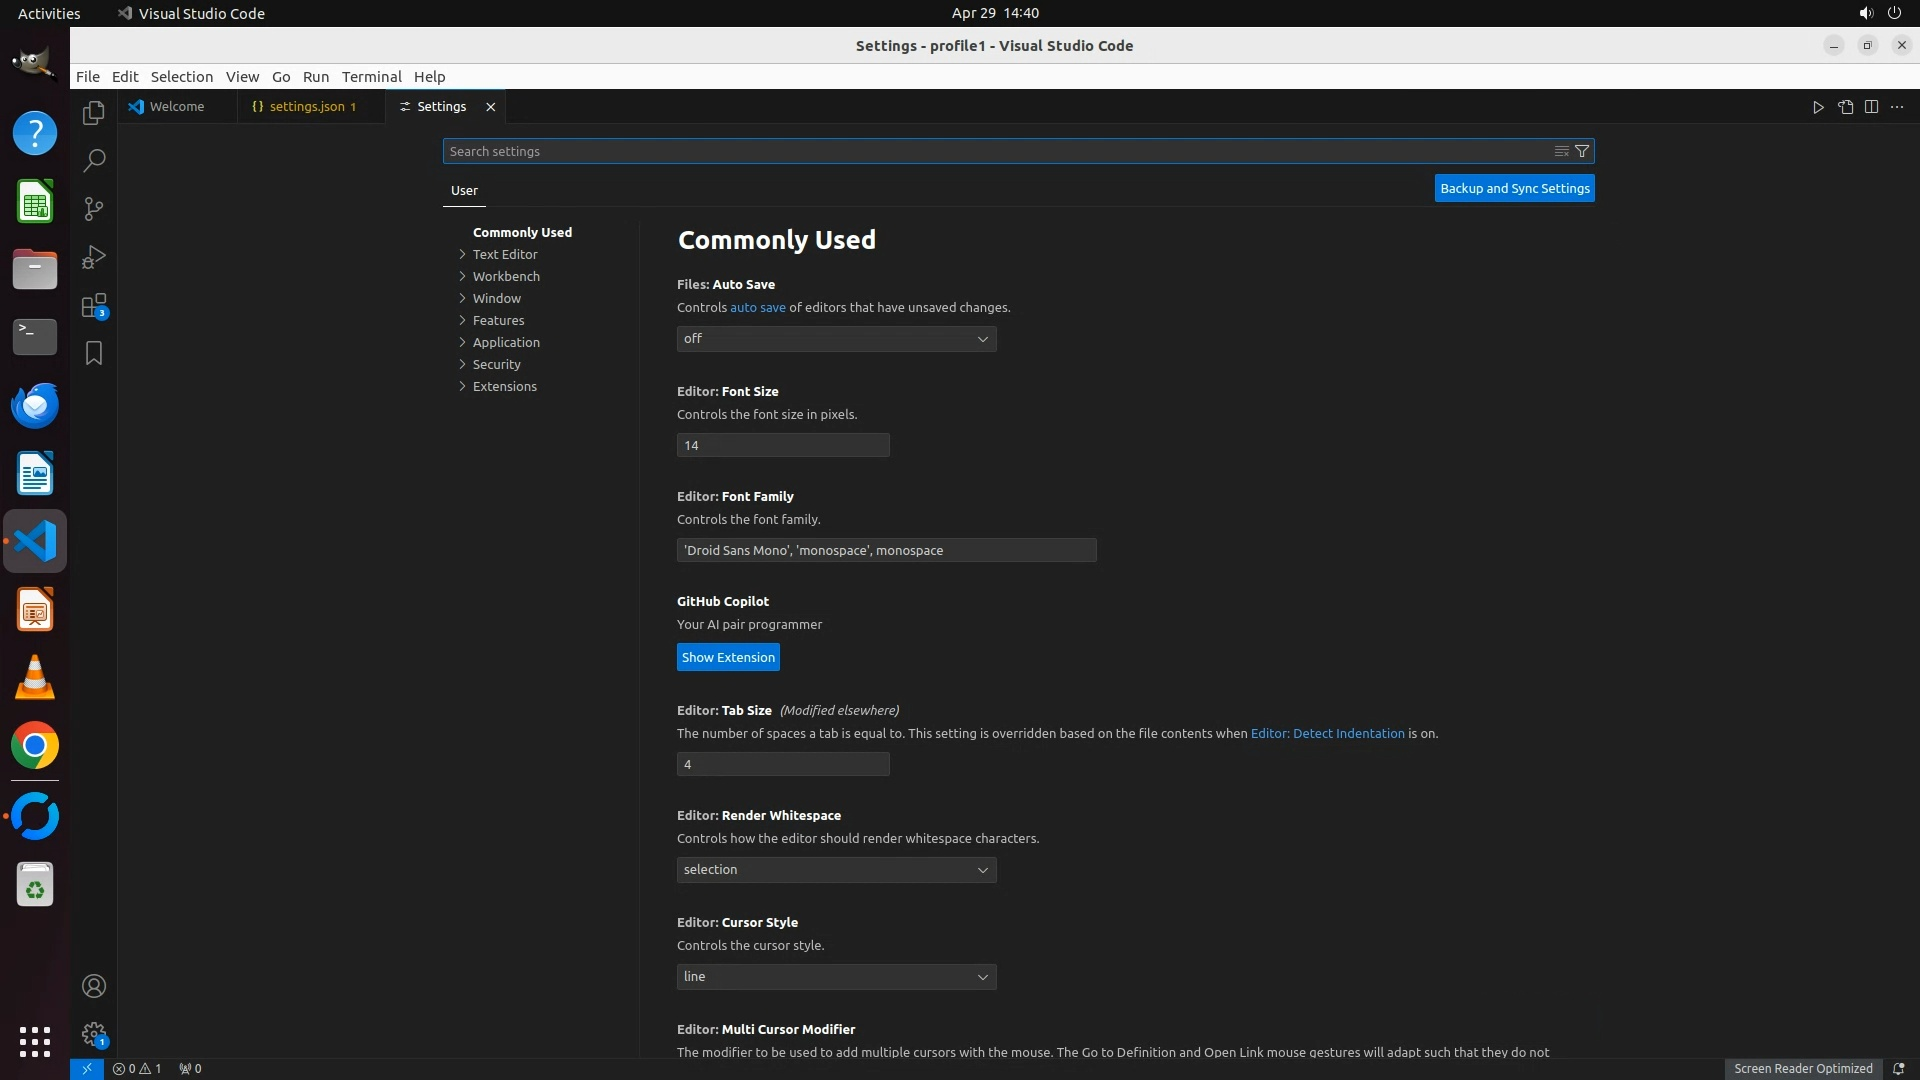Click the split editor right icon
1920x1080 pixels.
coord(1871,107)
